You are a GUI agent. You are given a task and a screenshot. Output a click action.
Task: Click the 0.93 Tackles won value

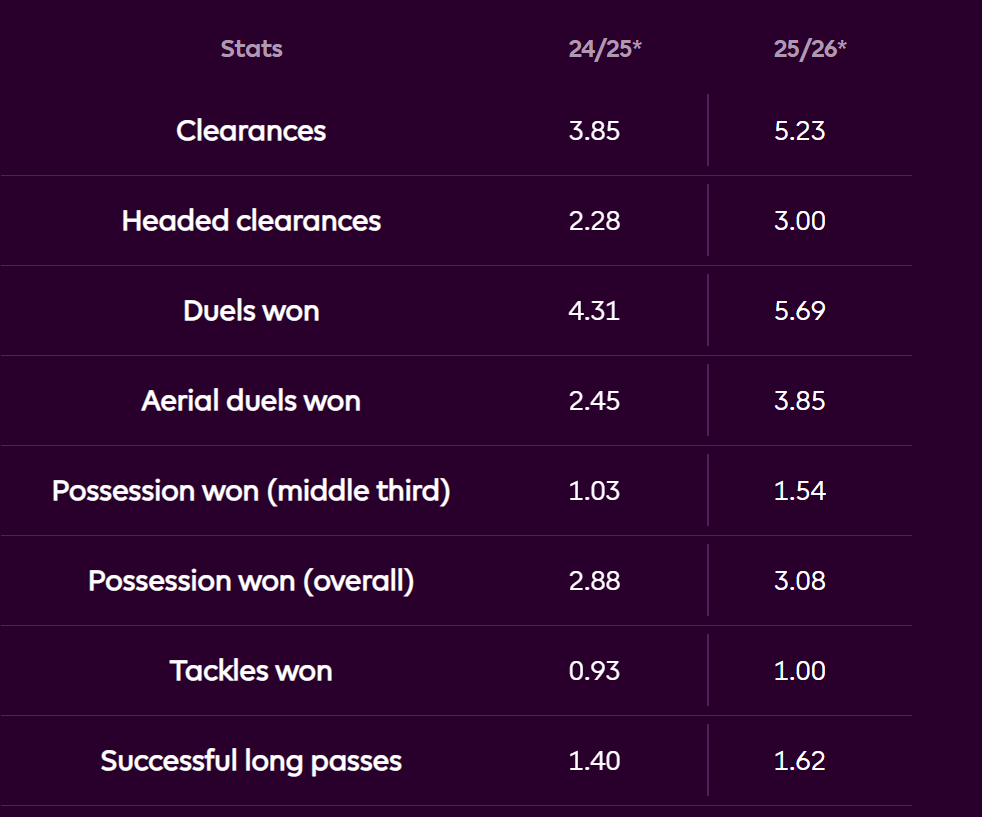click(x=594, y=671)
